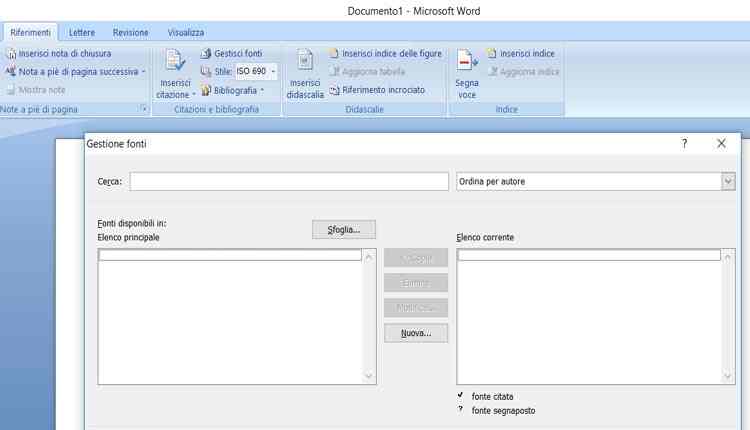Viewport: 750px width, 430px height.
Task: Switch to the Visualizza tab
Action: coord(186,33)
